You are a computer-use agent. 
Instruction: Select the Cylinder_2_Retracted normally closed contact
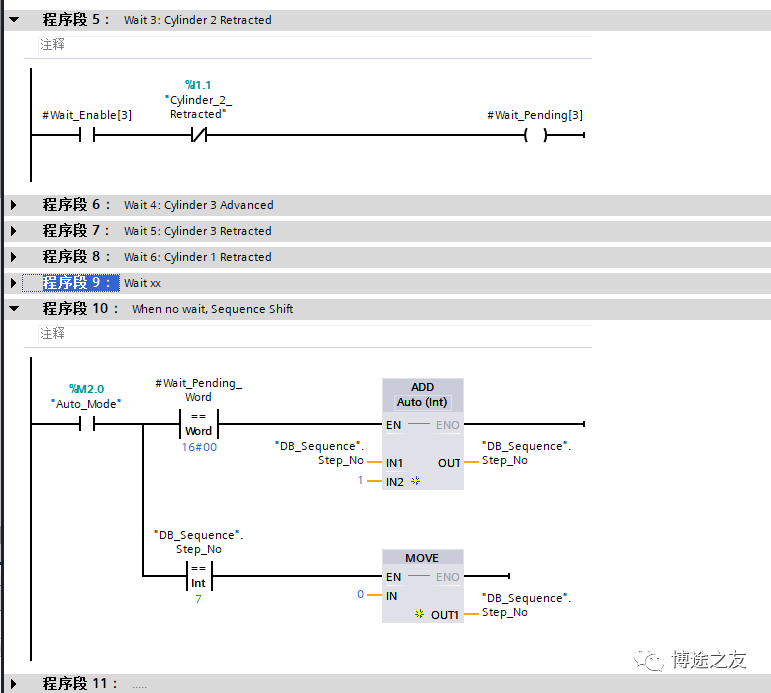pyautogui.click(x=199, y=134)
